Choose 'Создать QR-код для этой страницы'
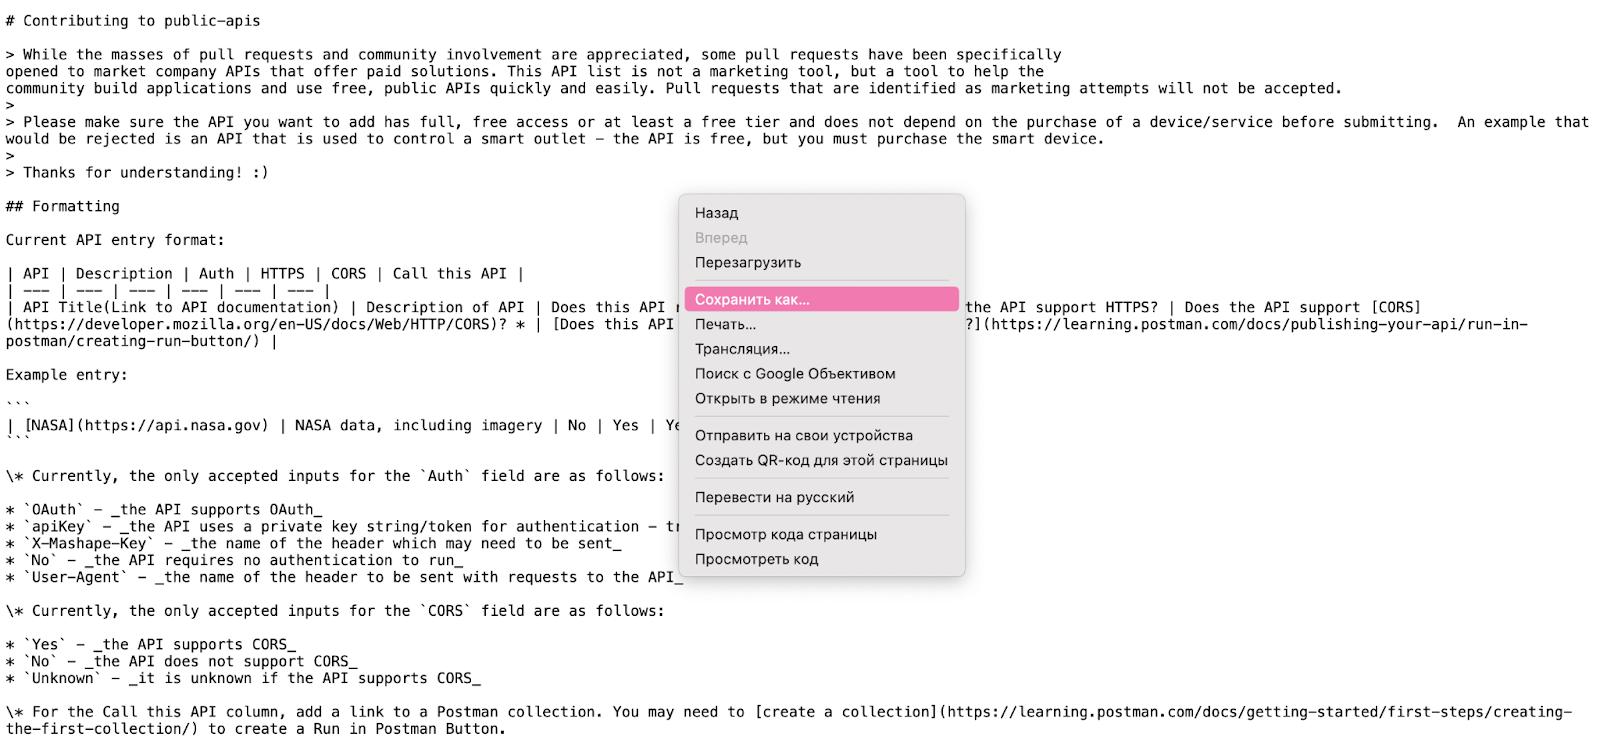 coord(820,461)
